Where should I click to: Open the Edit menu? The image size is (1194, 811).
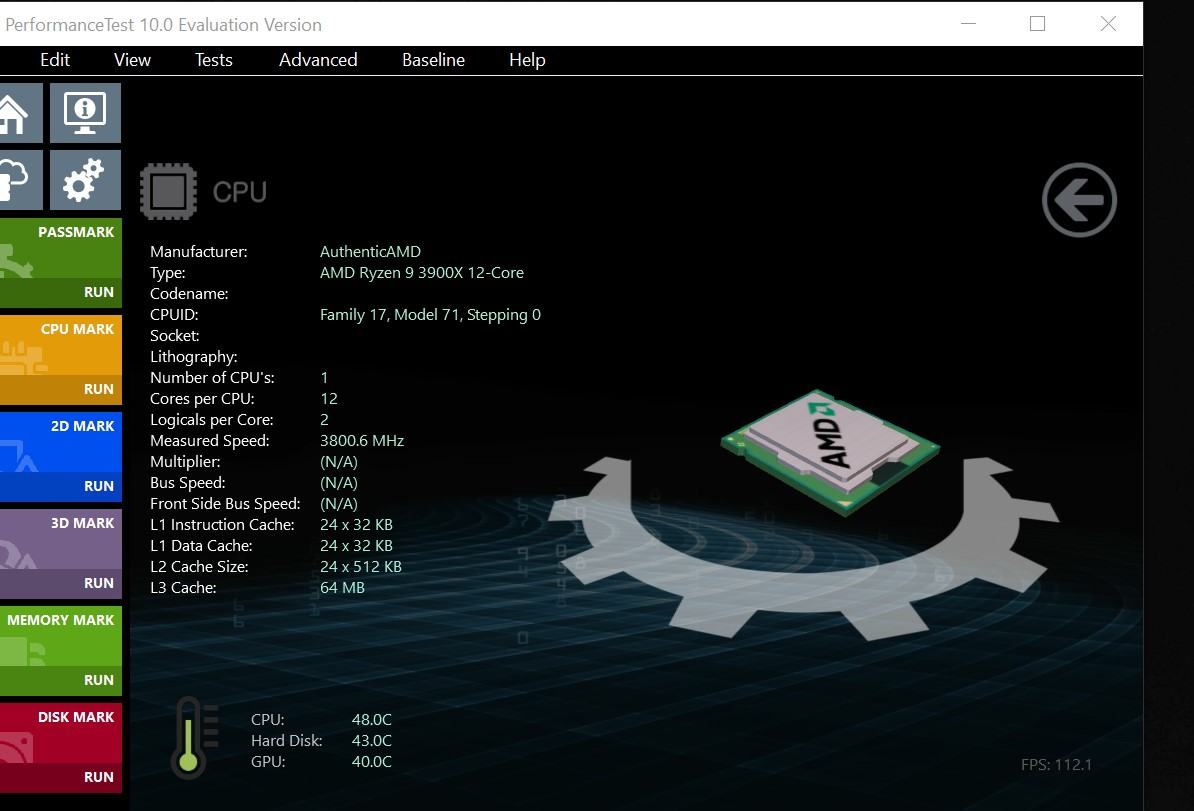55,60
